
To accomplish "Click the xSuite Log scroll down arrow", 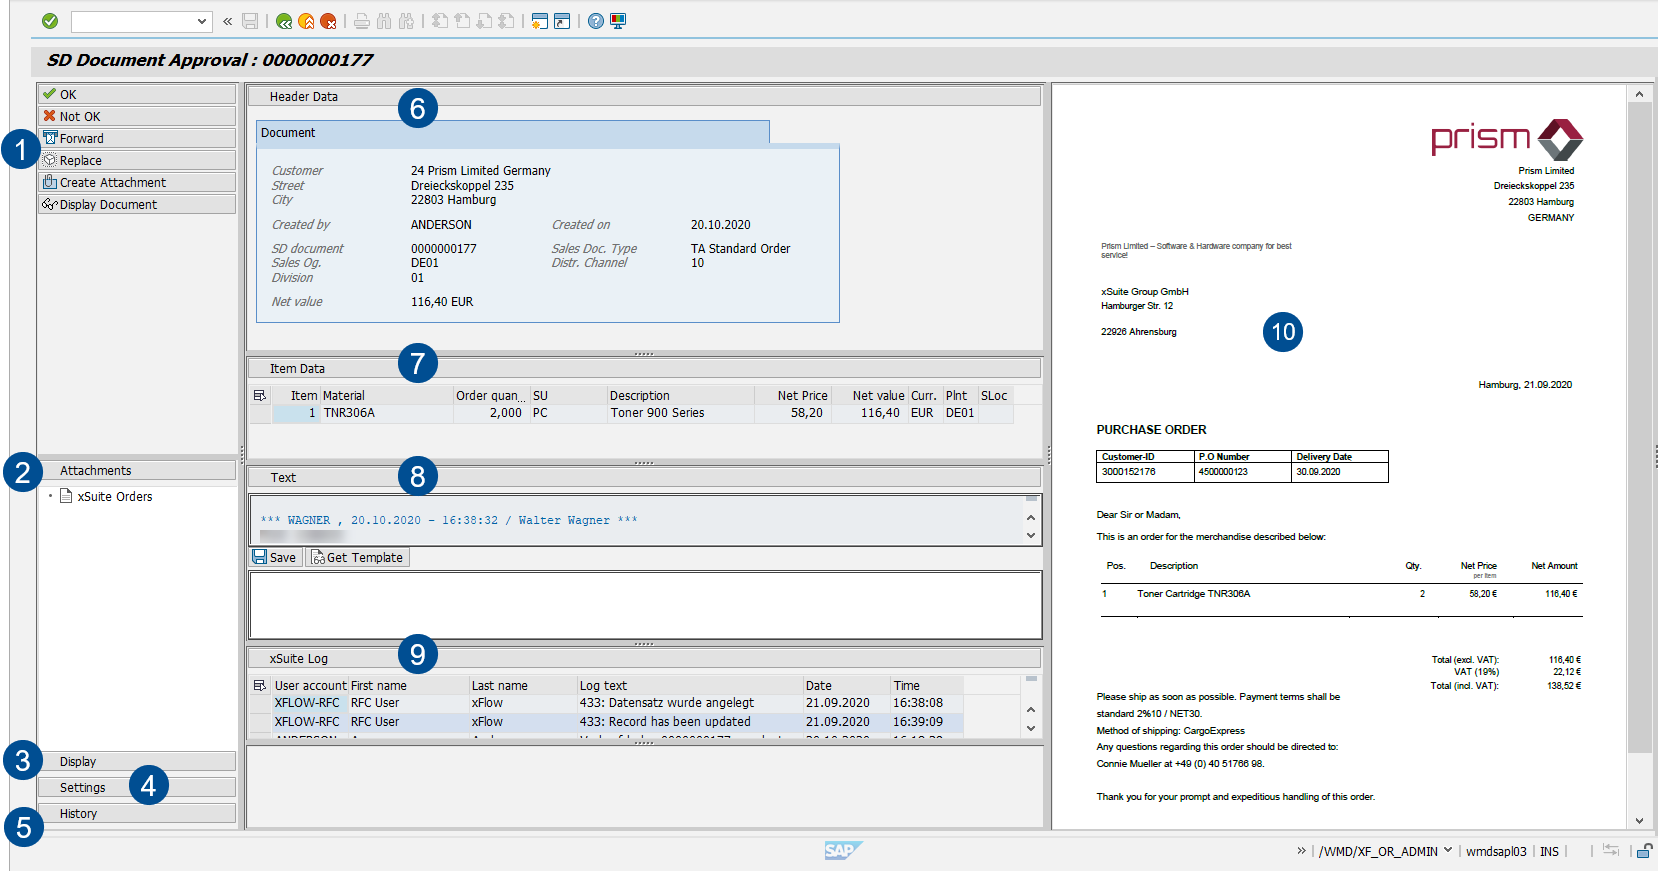I will 1031,728.
